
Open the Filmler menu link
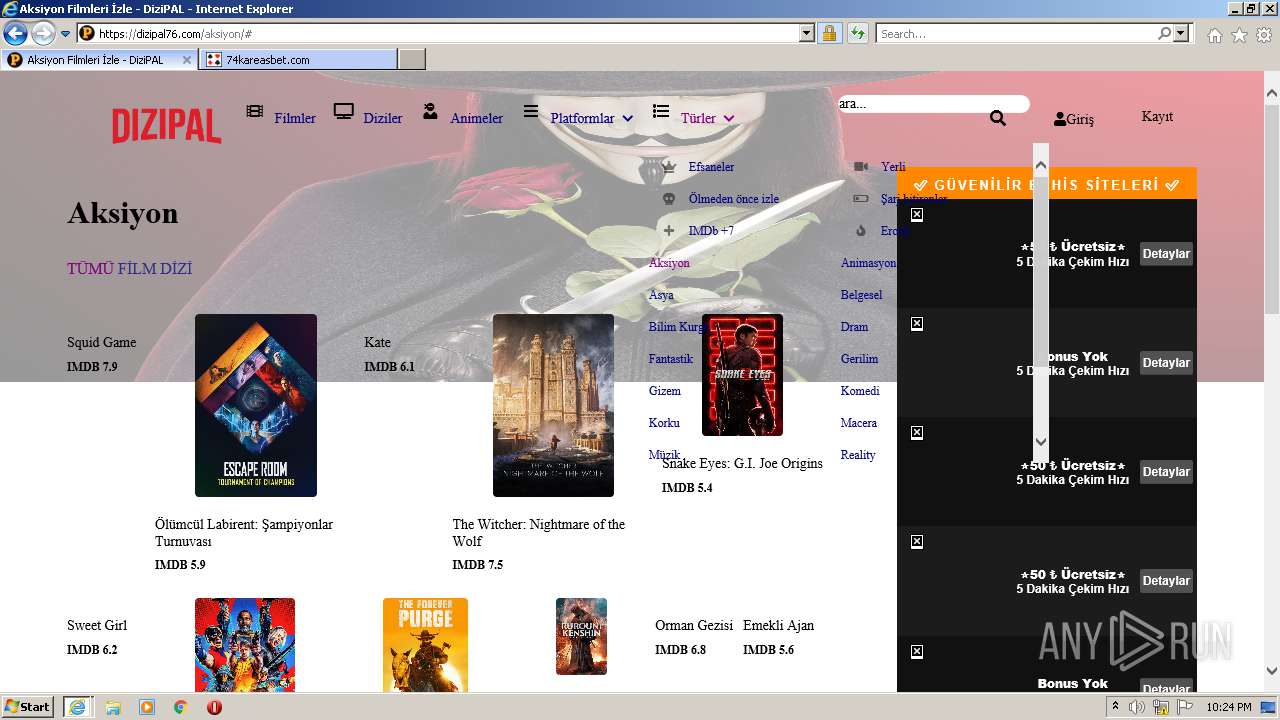click(x=295, y=119)
